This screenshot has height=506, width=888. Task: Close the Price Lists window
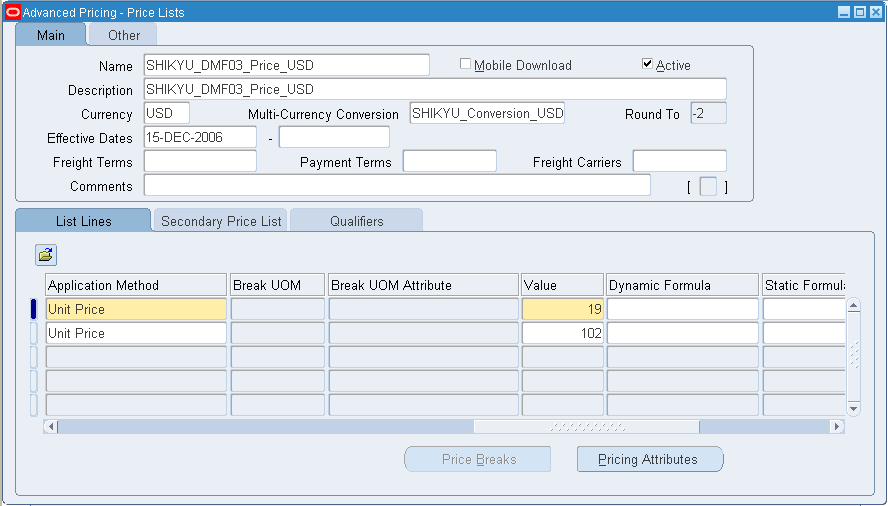(876, 12)
